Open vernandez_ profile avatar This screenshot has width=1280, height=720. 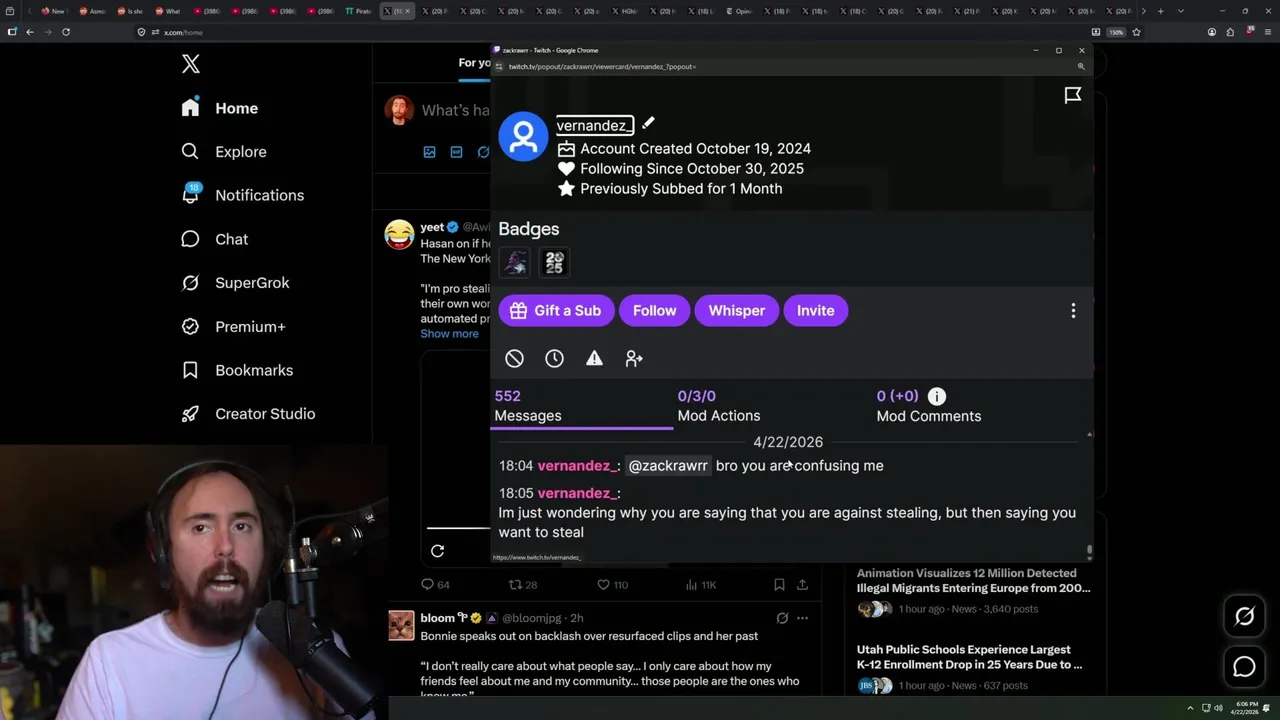point(523,136)
